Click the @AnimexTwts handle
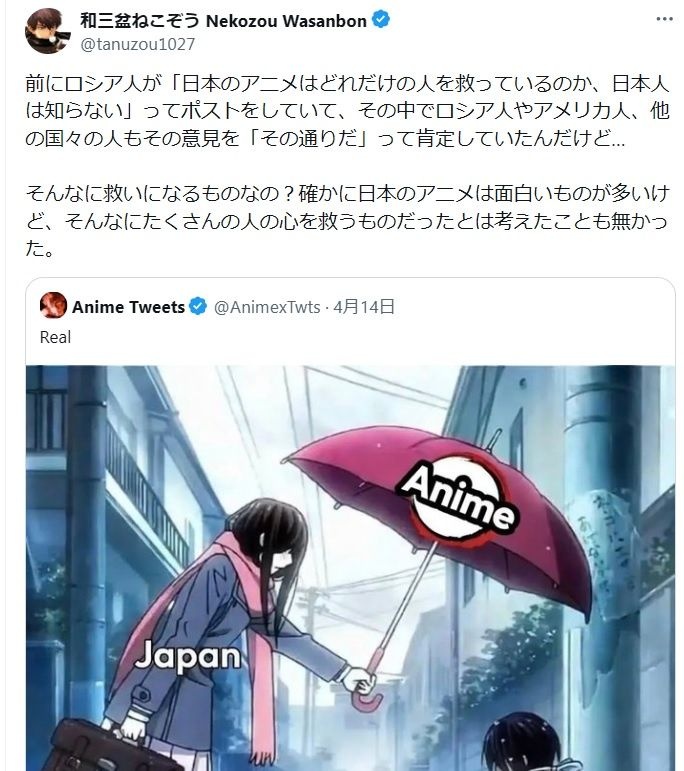Image resolution: width=684 pixels, height=771 pixels. tap(267, 307)
